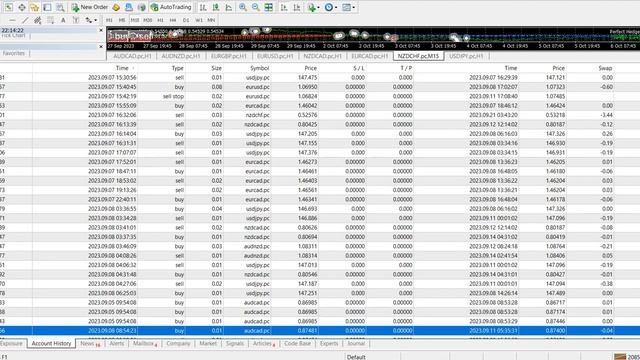This screenshot has width=640, height=360.
Task: Switch chart to bar chart icon
Action: click(x=203, y=7)
